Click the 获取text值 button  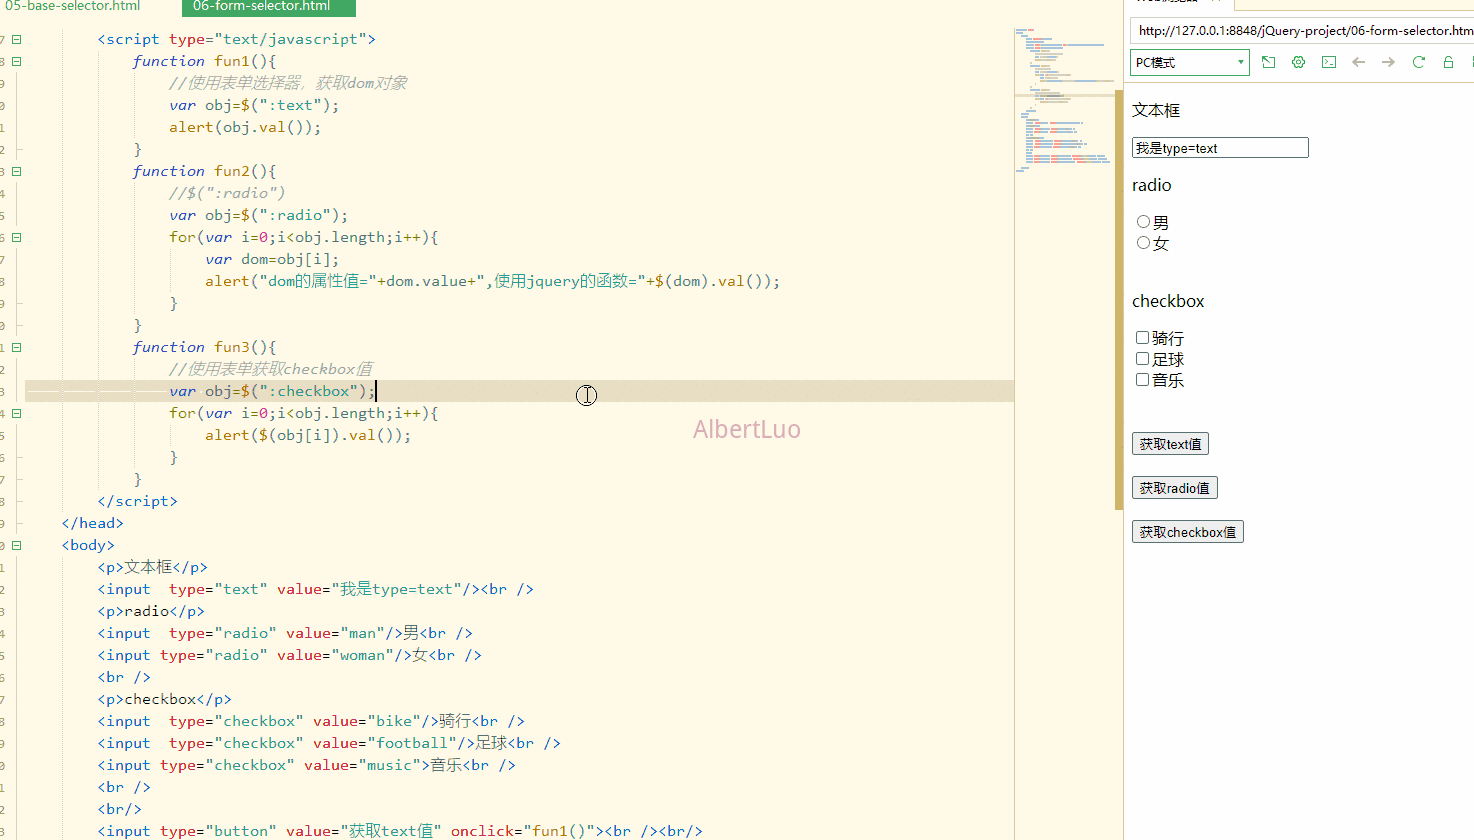coord(1170,444)
